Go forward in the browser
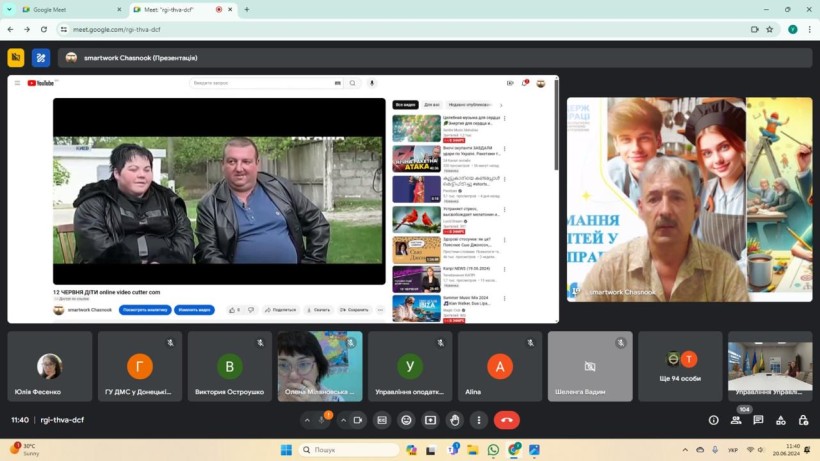This screenshot has width=820, height=461. (x=27, y=29)
